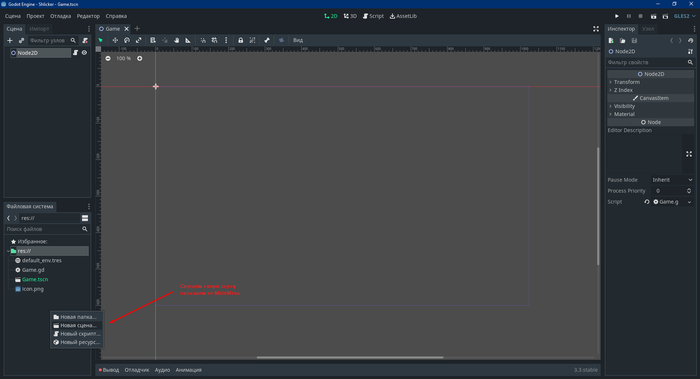Load existing resource in Inspector

622,41
